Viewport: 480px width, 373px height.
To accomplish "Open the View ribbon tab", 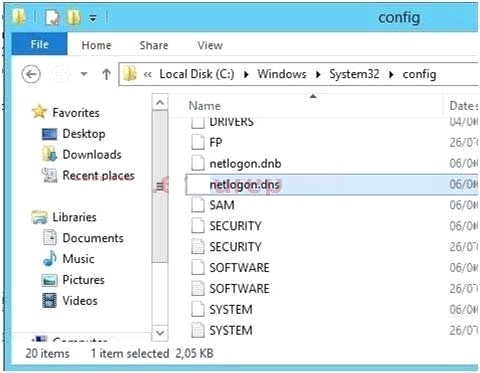I will click(210, 45).
